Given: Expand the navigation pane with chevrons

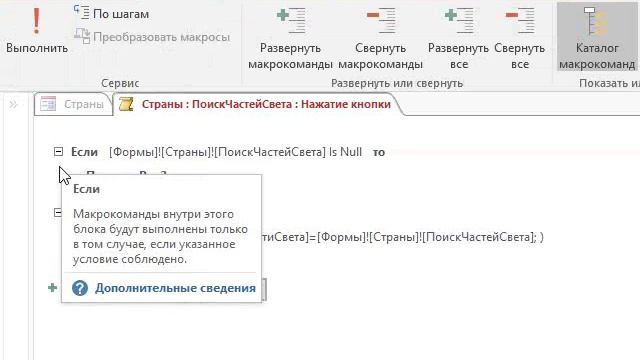Looking at the screenshot, I should coord(13,104).
